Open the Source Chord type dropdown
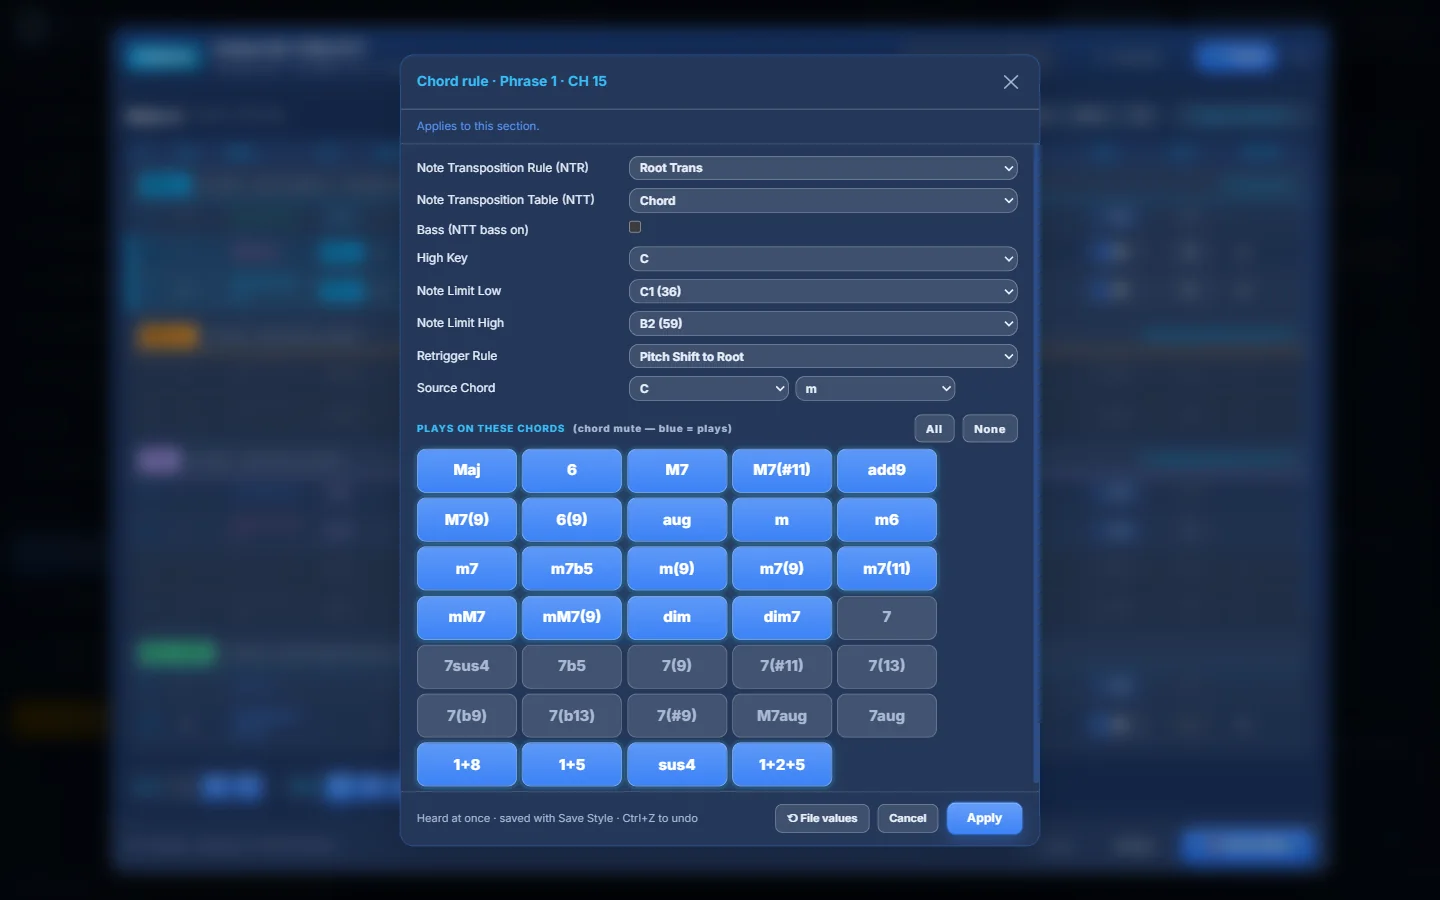Screen dimensions: 1440x900 pos(875,388)
